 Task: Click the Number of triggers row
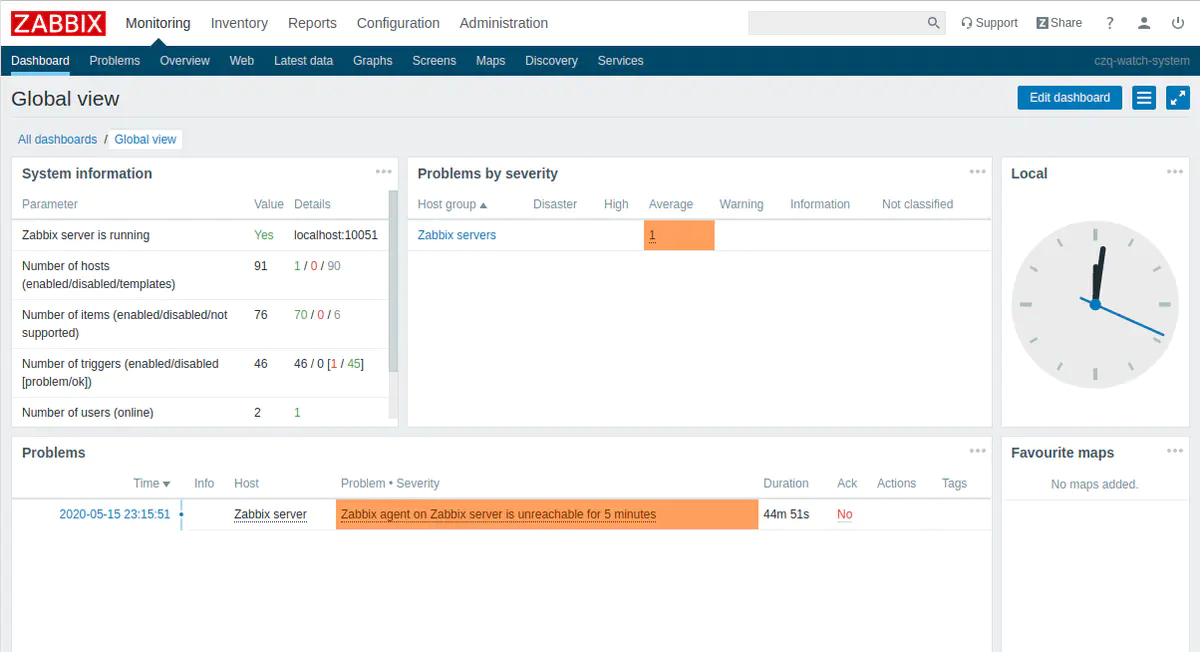click(x=200, y=373)
